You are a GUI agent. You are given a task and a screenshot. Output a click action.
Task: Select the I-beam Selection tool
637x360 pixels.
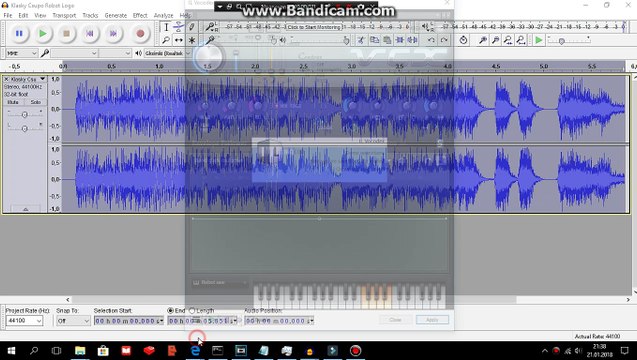(x=166, y=27)
